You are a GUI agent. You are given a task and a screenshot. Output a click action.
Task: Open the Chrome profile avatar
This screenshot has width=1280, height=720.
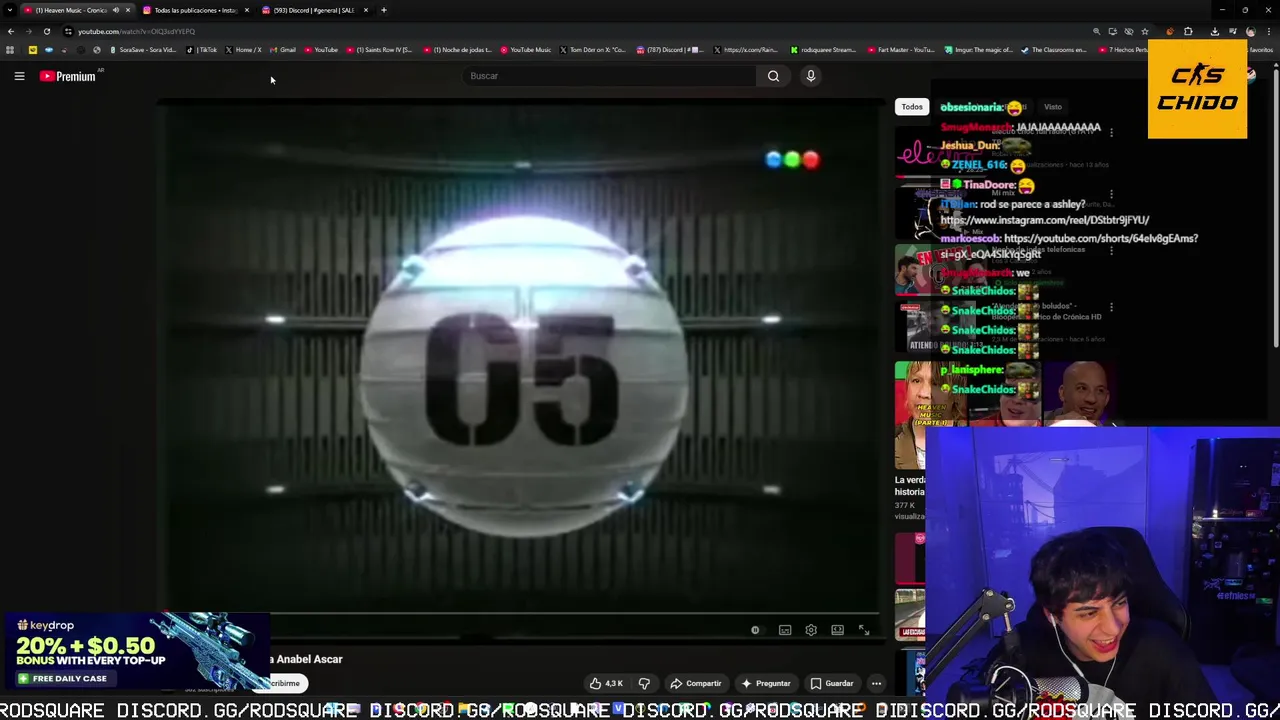(1250, 31)
